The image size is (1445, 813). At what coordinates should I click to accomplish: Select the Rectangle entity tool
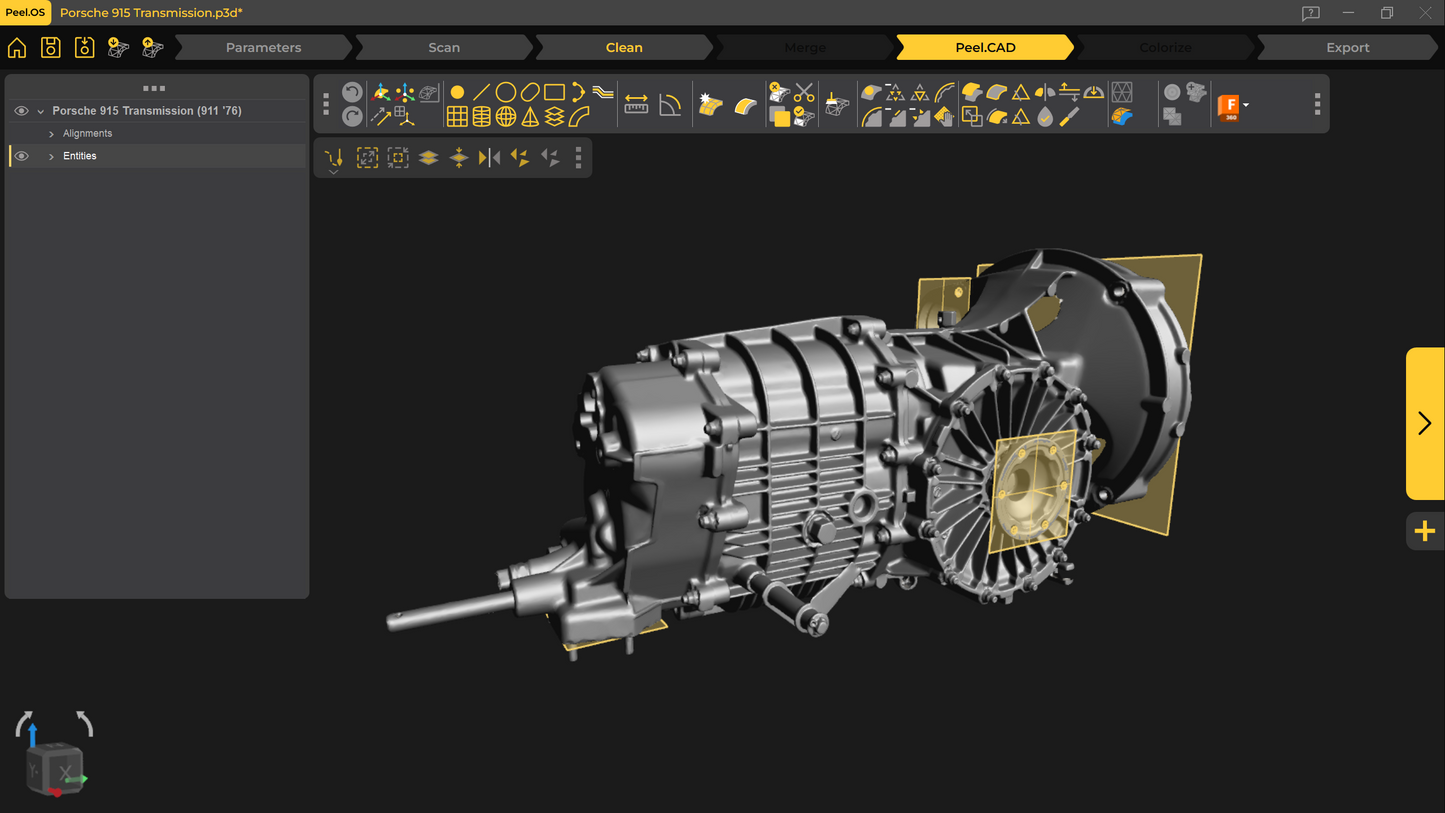[554, 92]
